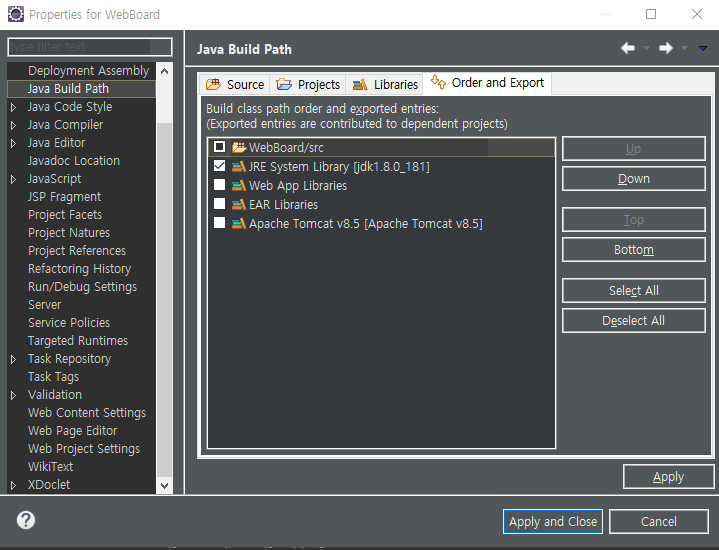Click the sidebar scroll down arrow
The height and width of the screenshot is (550, 719).
pos(165,485)
